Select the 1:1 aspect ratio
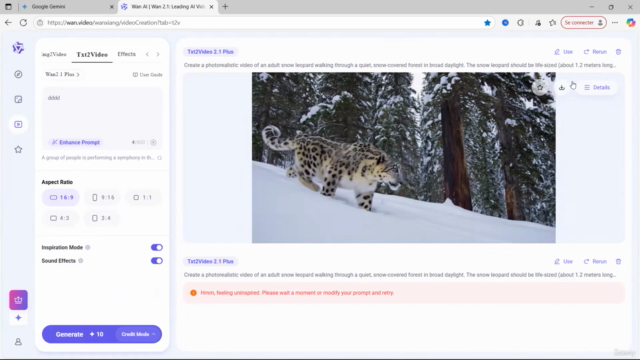 143,198
